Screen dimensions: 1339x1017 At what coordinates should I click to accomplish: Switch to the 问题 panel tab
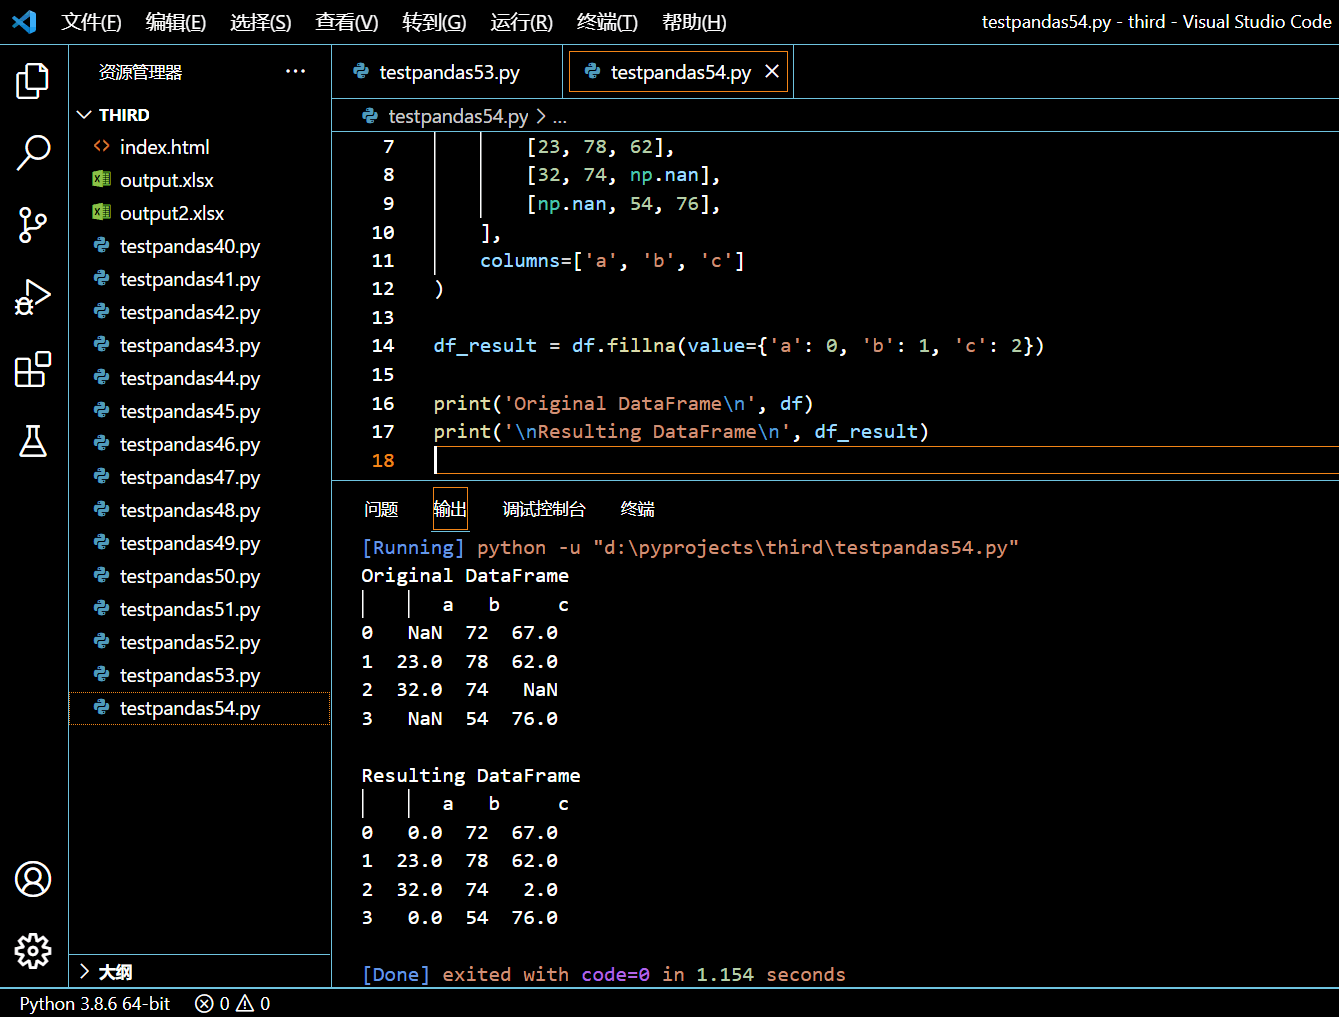(381, 509)
